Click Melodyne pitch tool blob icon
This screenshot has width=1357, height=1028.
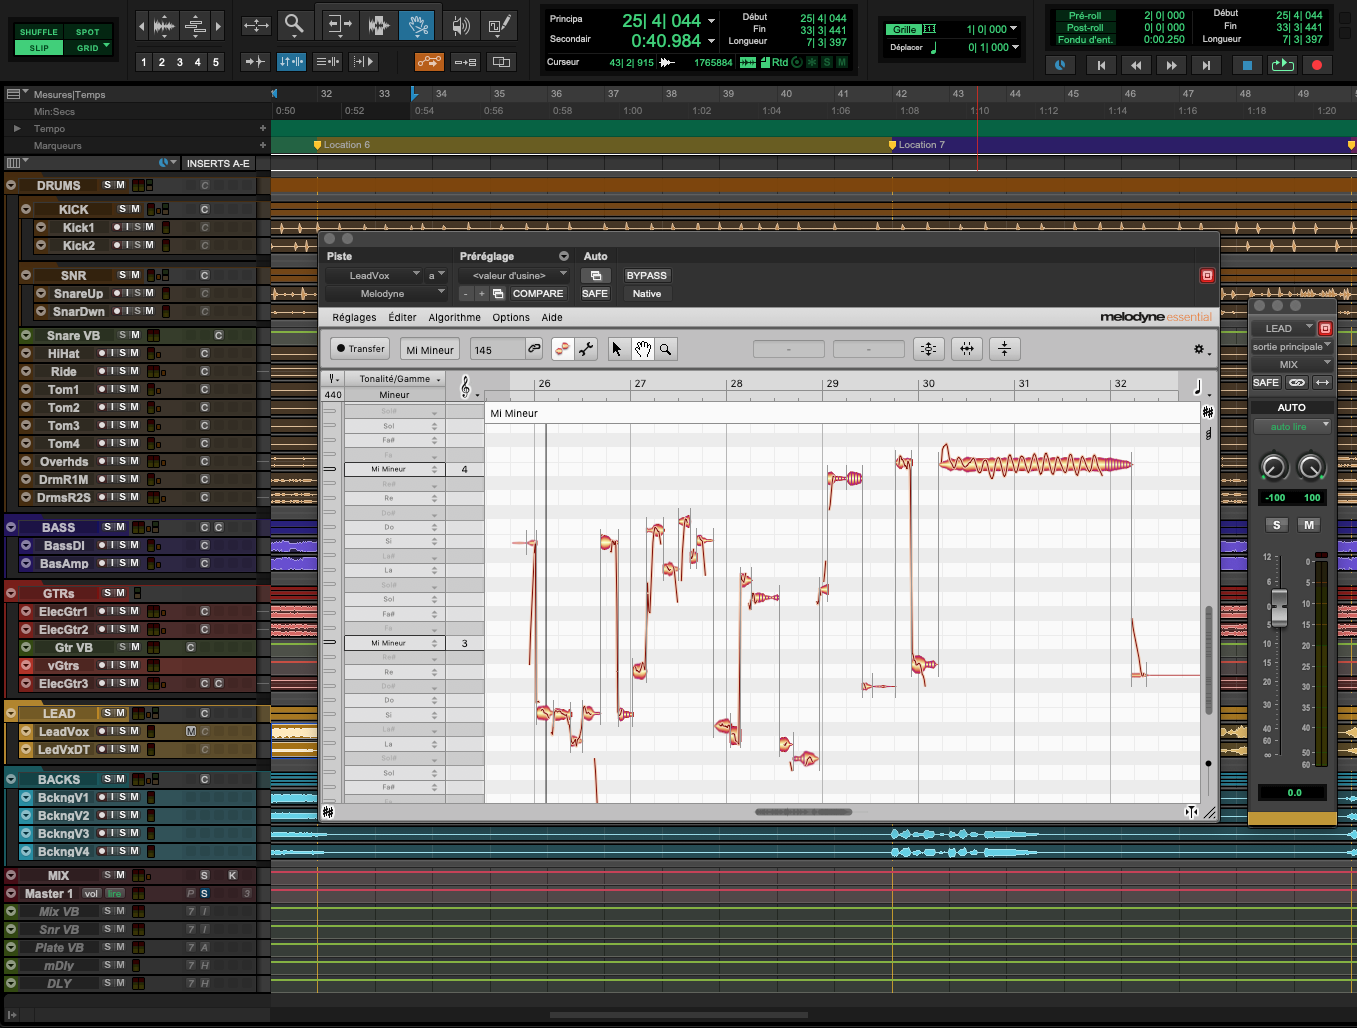pos(563,349)
